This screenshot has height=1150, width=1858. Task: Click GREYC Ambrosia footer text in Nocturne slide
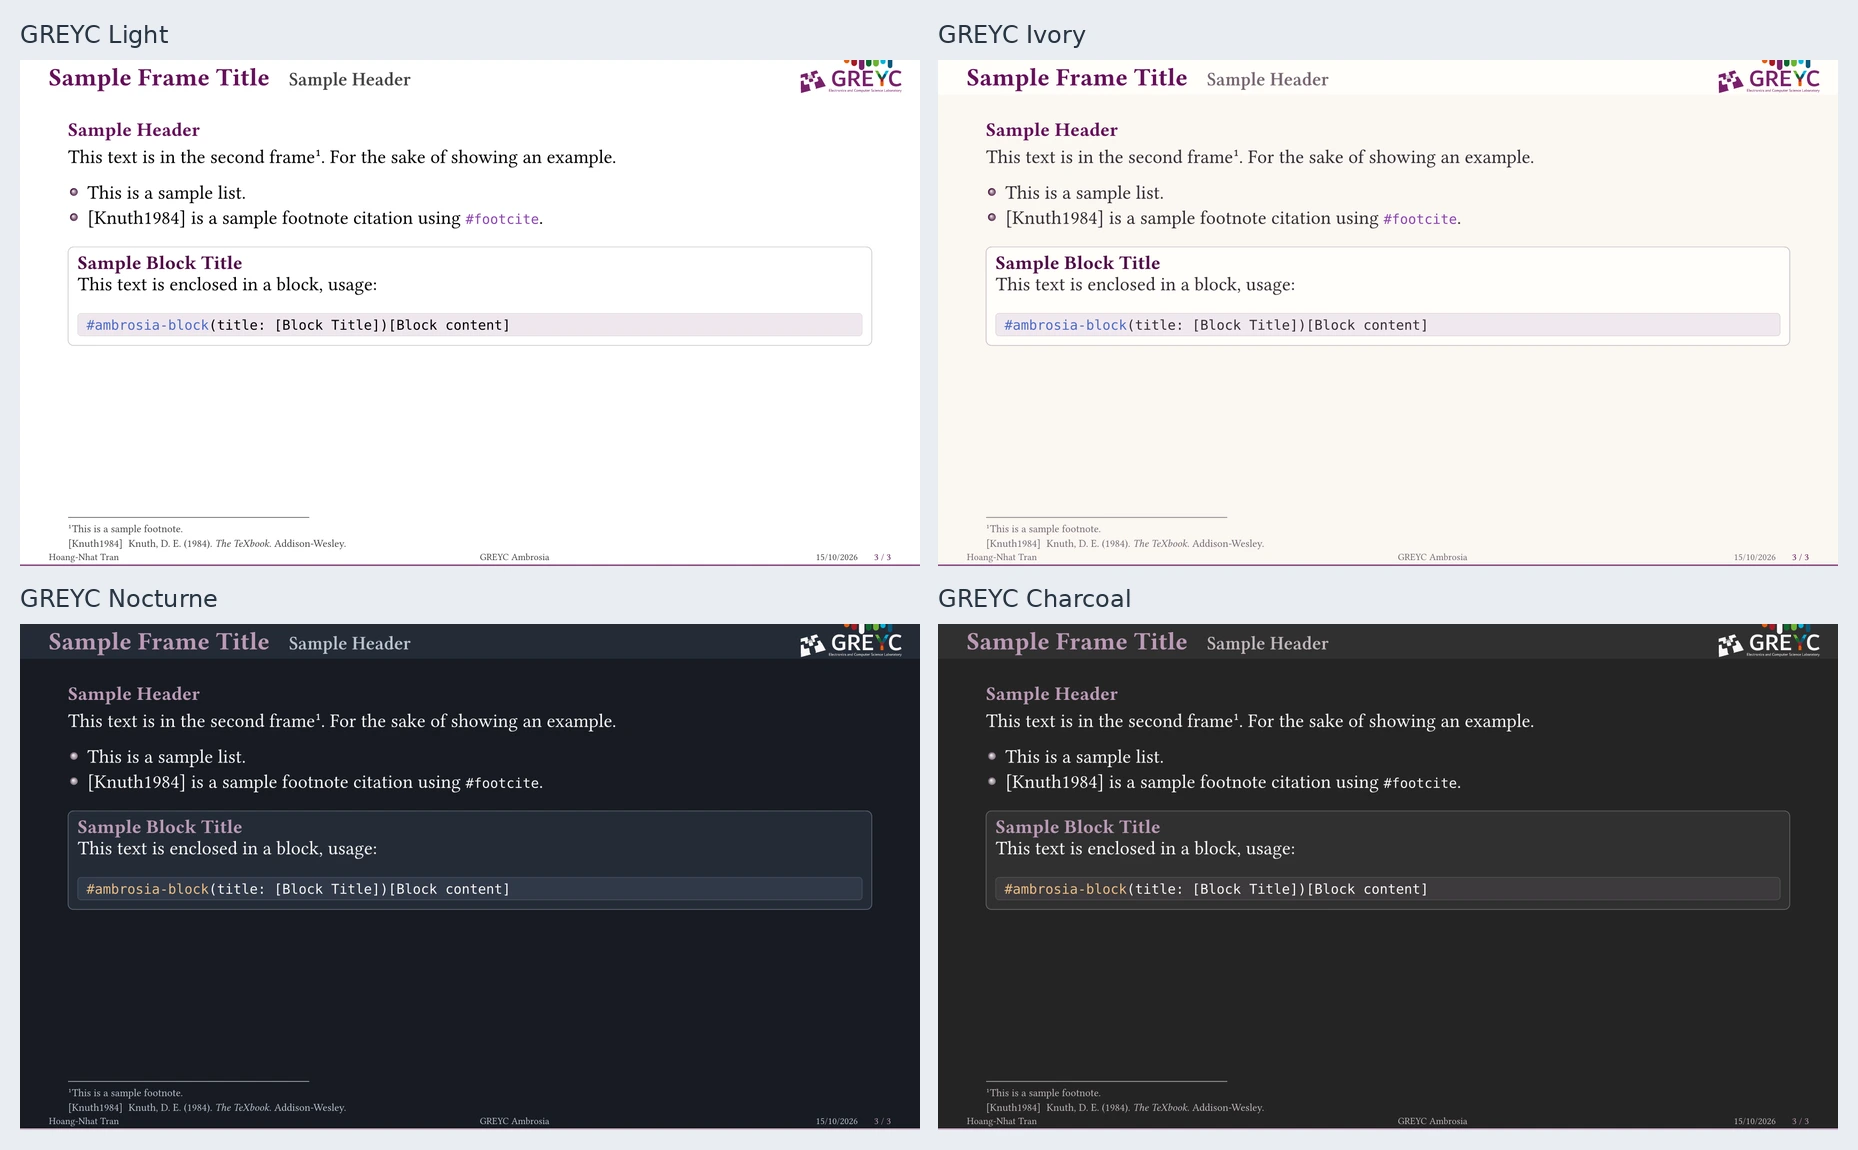pyautogui.click(x=514, y=1121)
